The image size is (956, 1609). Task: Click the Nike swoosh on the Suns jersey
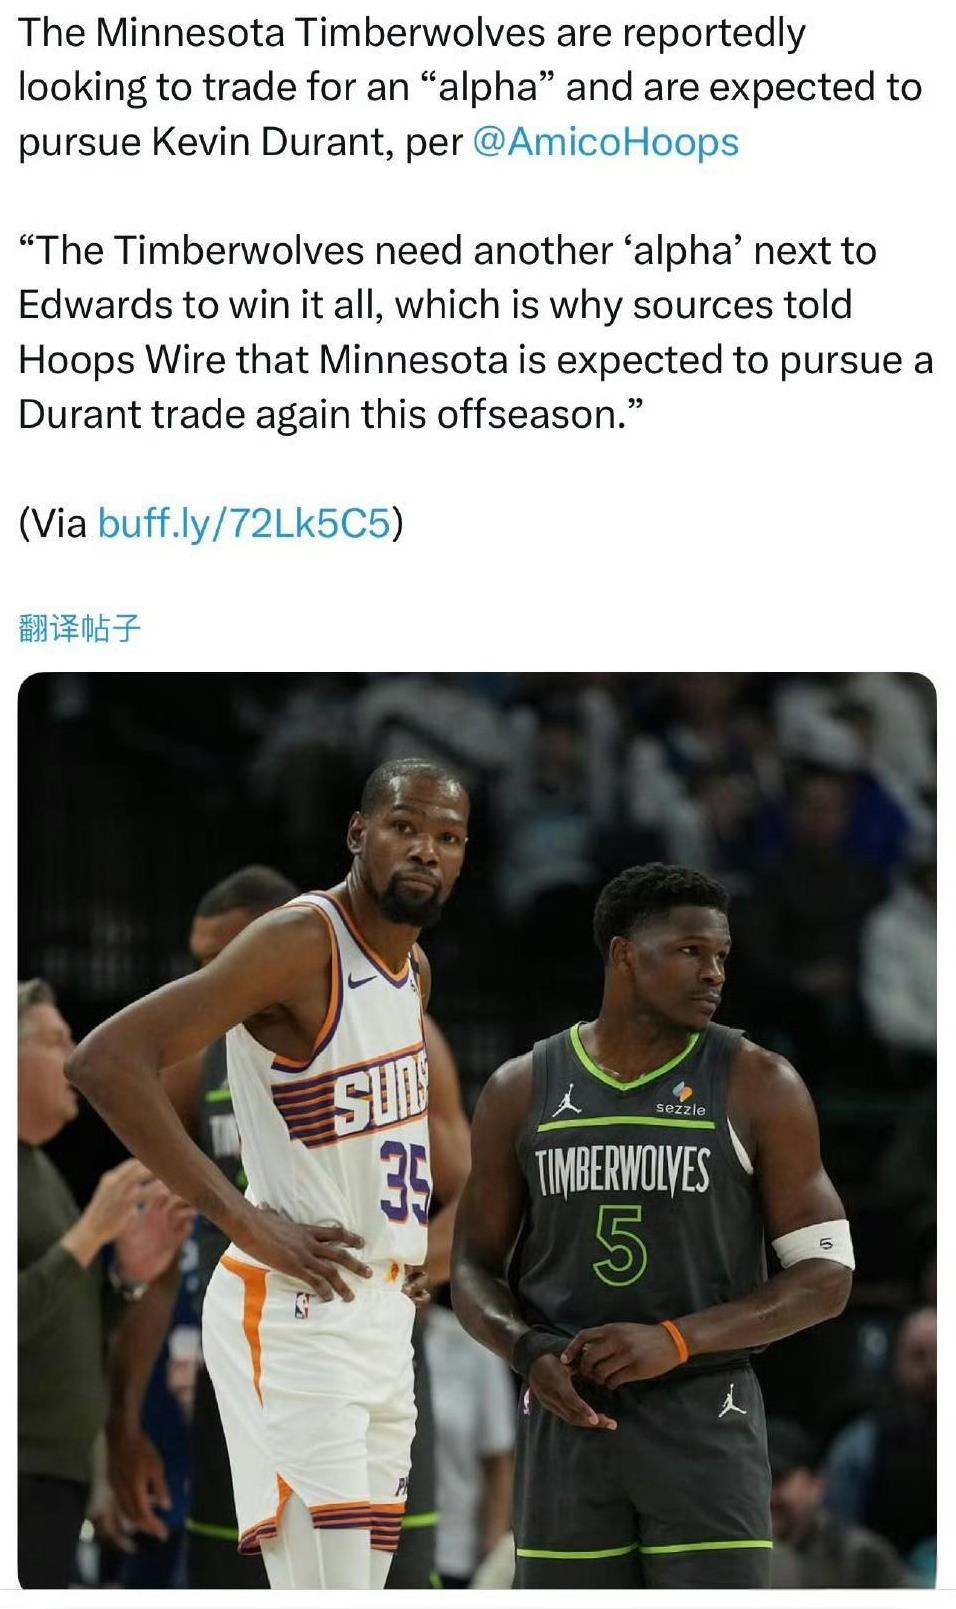[362, 981]
